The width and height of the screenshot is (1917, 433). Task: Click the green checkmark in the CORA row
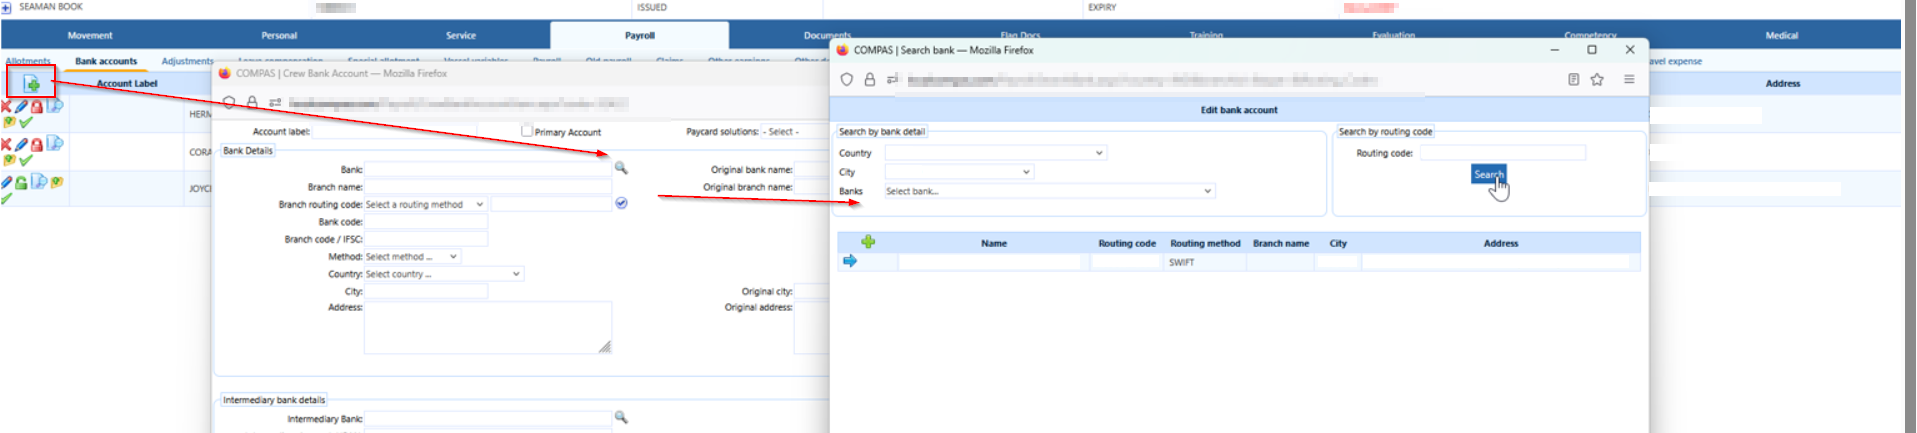click(x=26, y=160)
